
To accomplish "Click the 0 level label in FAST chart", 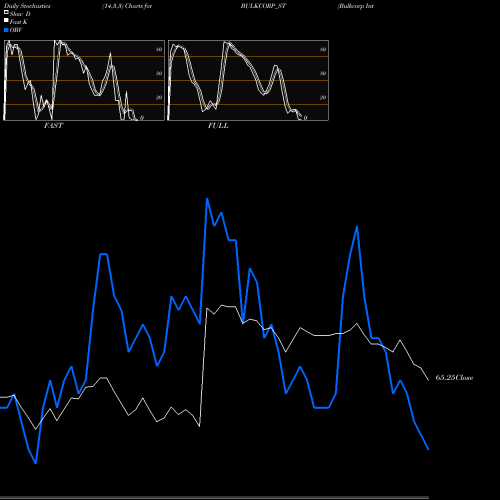I will click(x=142, y=118).
